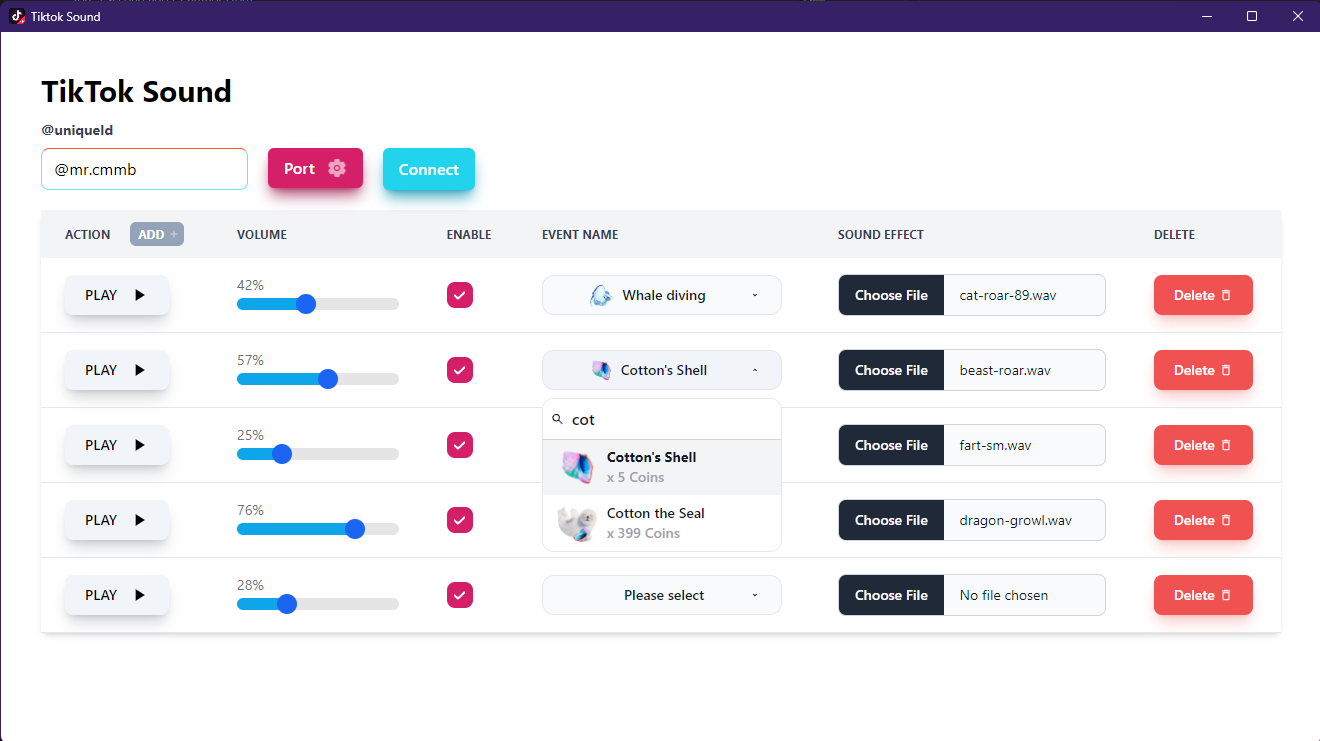Click the 42% volume slider handle
The height and width of the screenshot is (741, 1320).
pos(306,304)
